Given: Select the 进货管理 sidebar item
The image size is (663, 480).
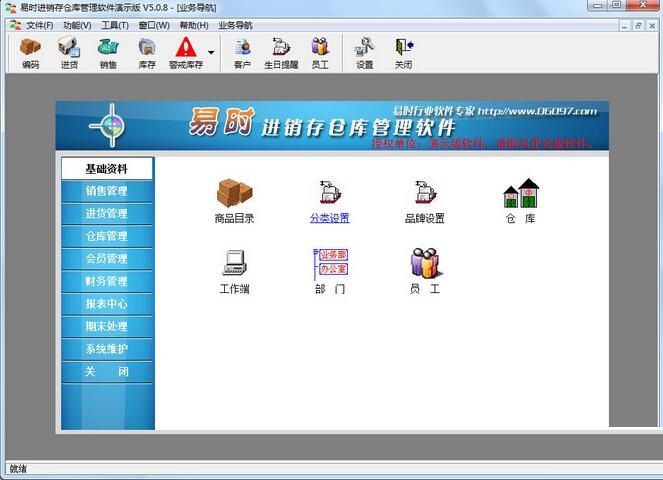Looking at the screenshot, I should click(x=107, y=214).
